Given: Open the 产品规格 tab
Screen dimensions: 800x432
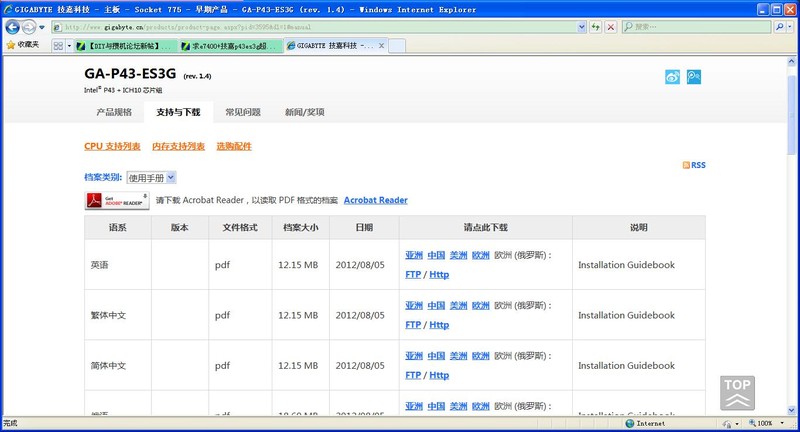Looking at the screenshot, I should (114, 112).
